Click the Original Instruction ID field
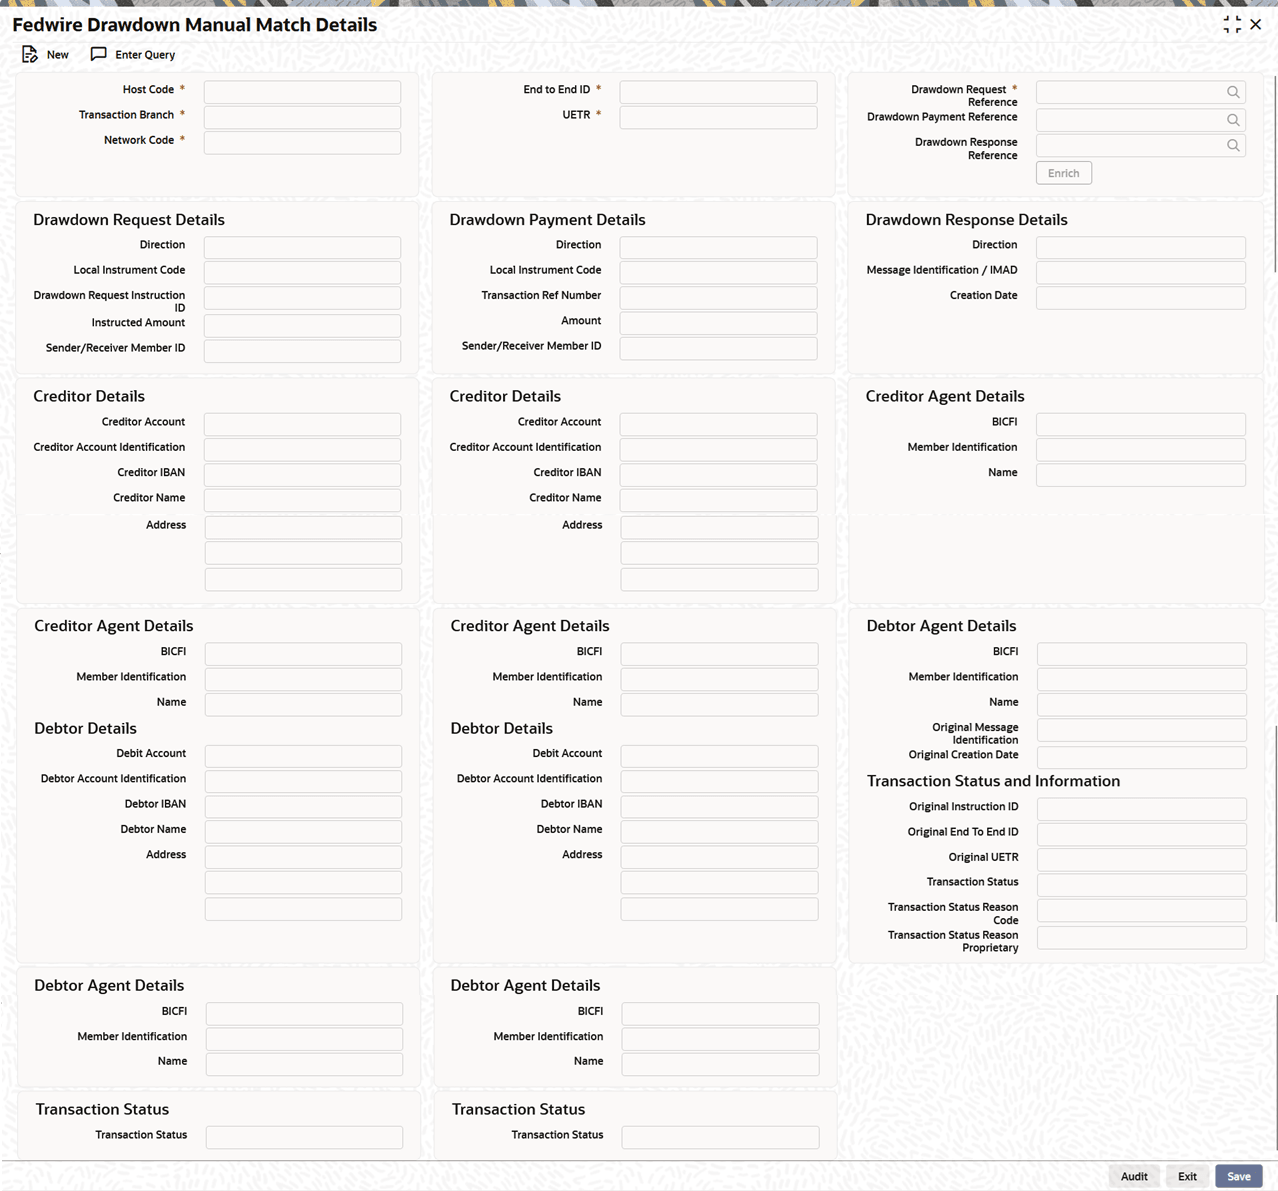Screen dimensions: 1278x1191 (x=1142, y=809)
